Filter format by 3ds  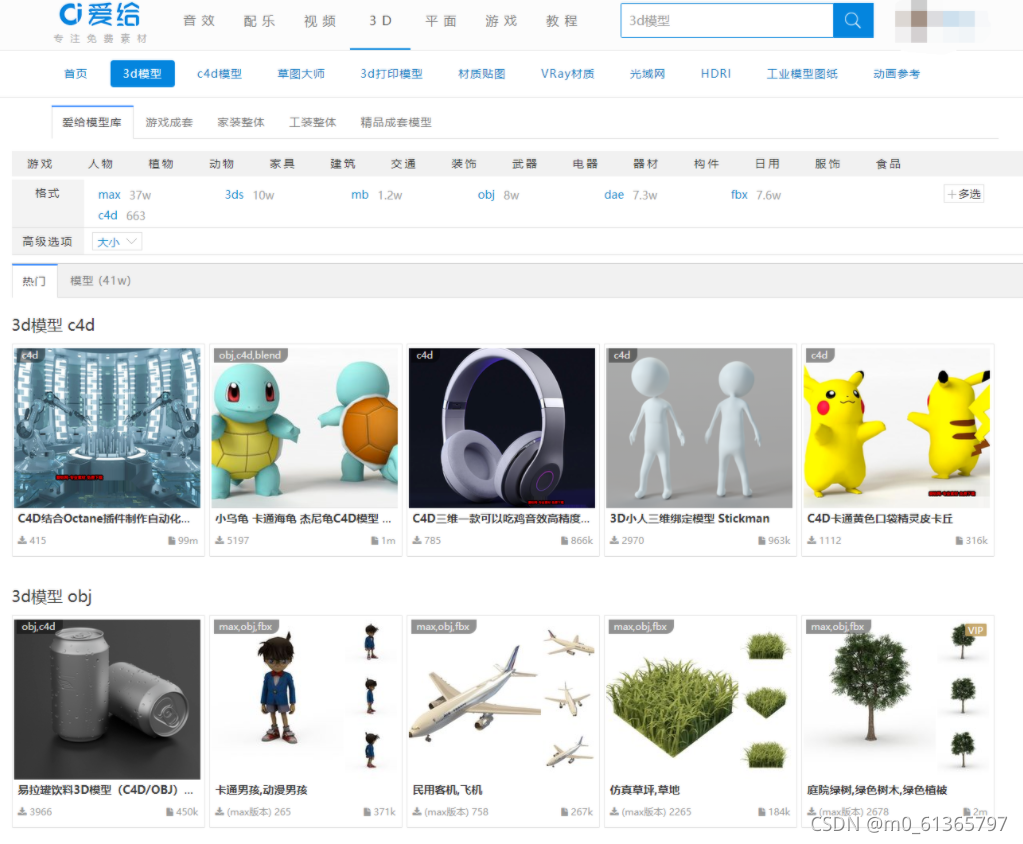234,194
